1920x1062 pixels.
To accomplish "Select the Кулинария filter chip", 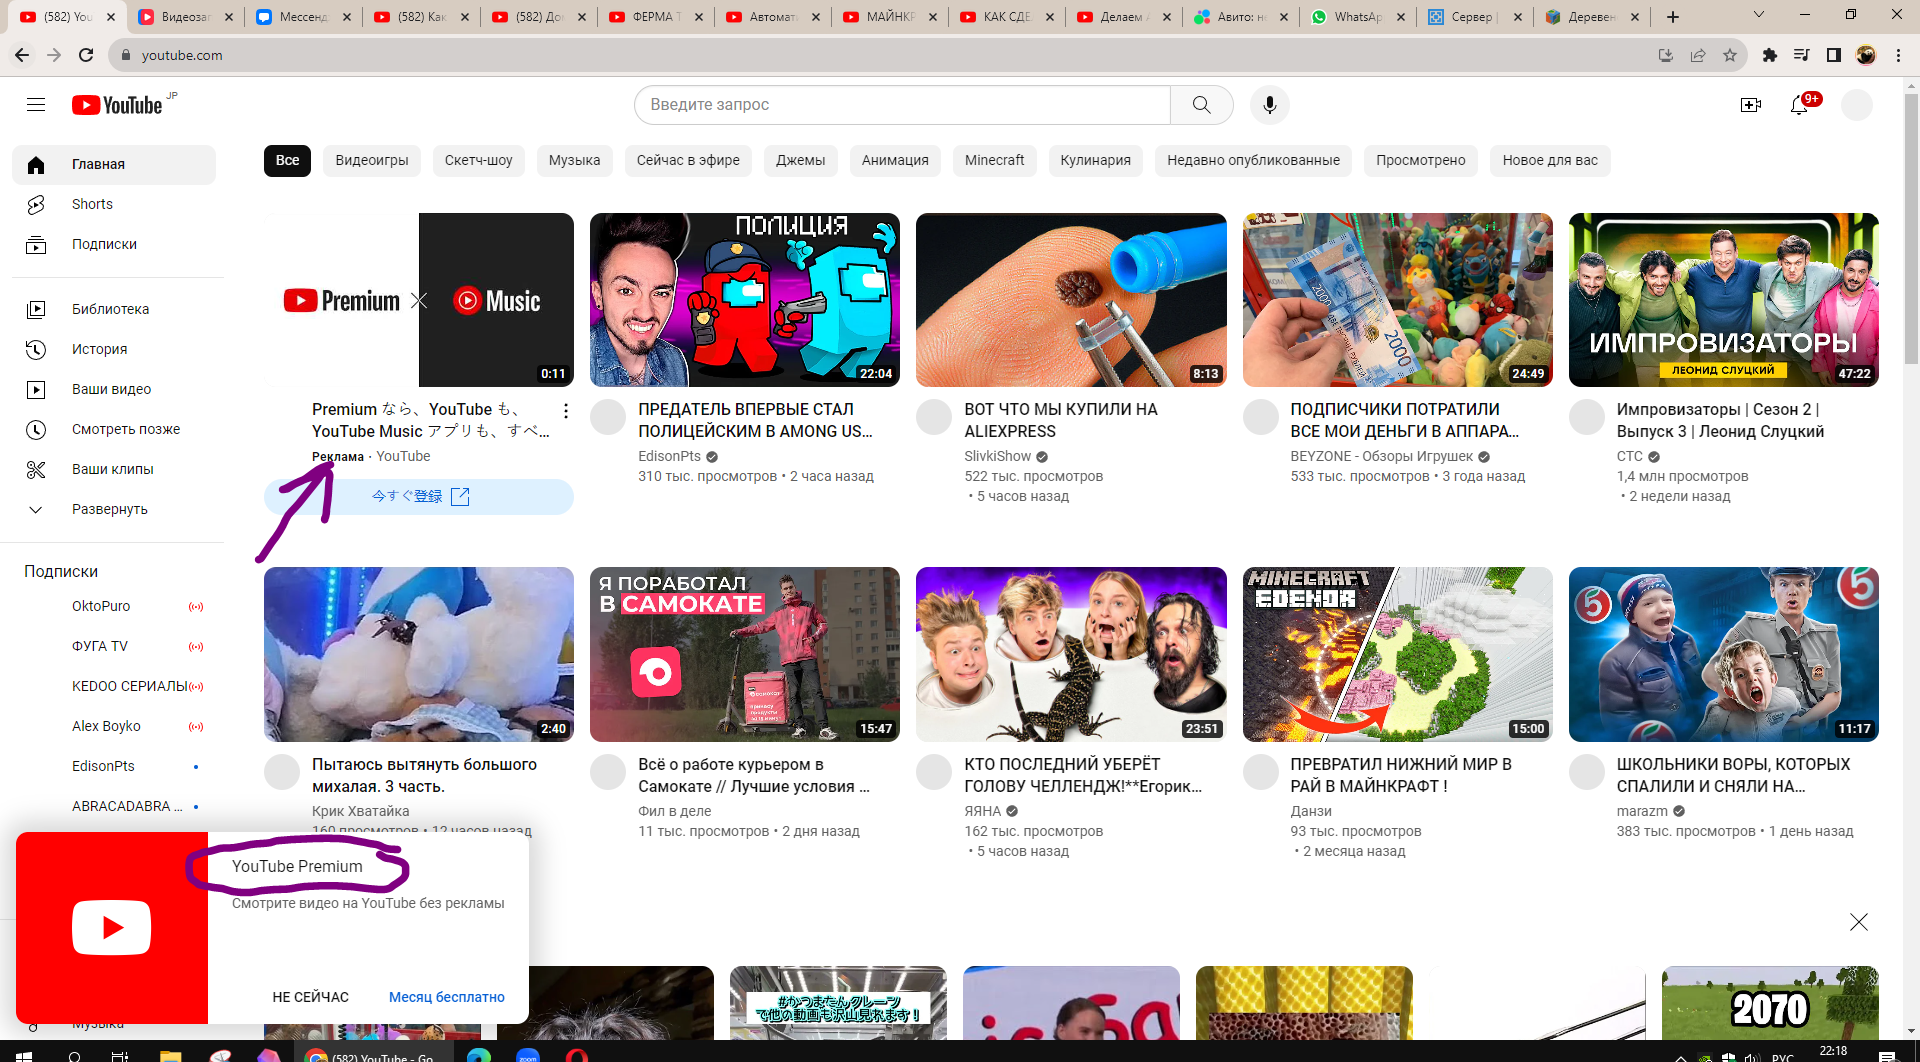I will (1095, 160).
